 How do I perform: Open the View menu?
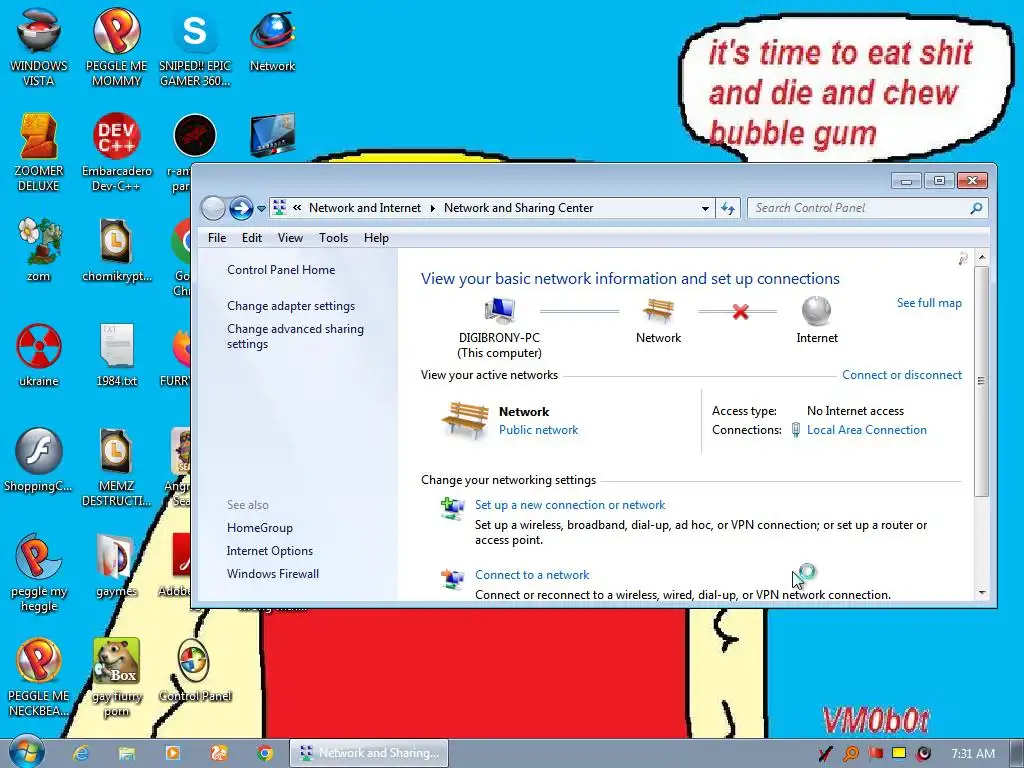coord(290,238)
